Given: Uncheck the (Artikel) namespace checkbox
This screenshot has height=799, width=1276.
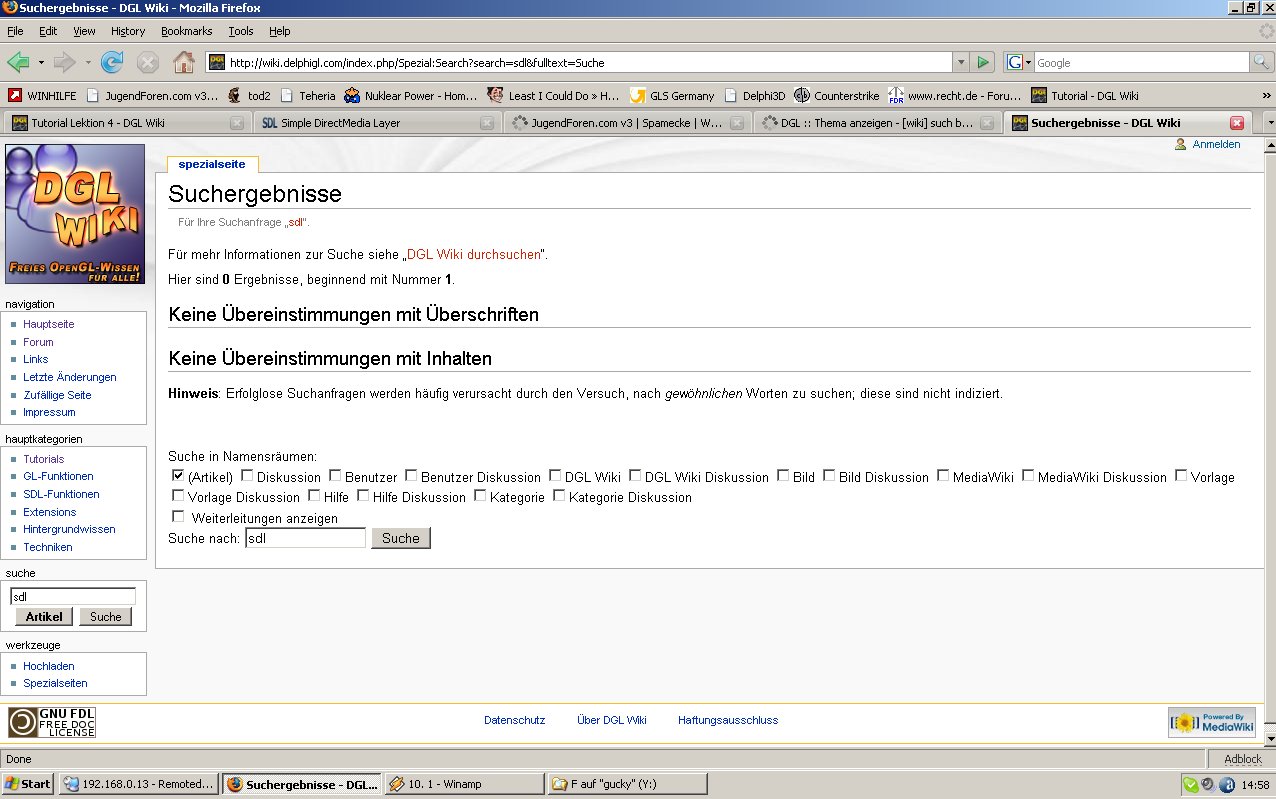Looking at the screenshot, I should pos(178,476).
